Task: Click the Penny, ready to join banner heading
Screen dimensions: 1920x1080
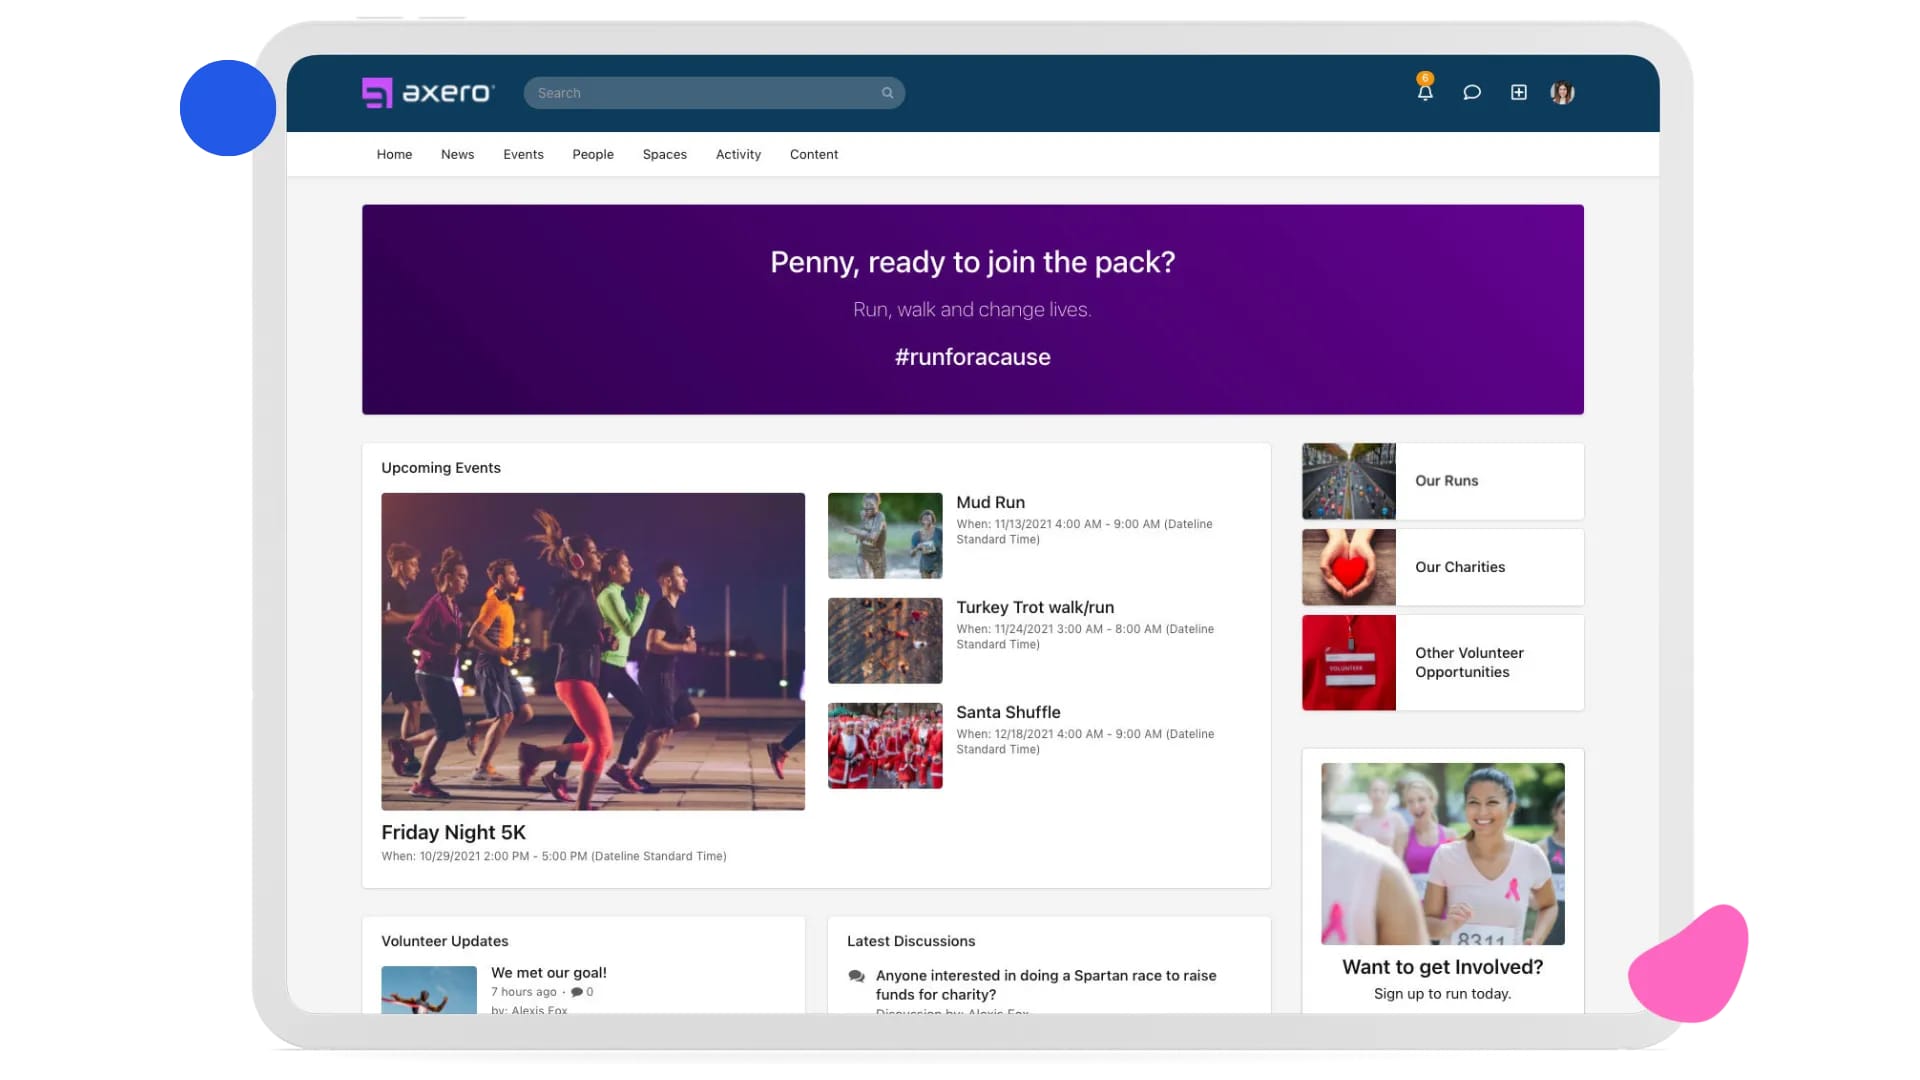Action: click(972, 262)
